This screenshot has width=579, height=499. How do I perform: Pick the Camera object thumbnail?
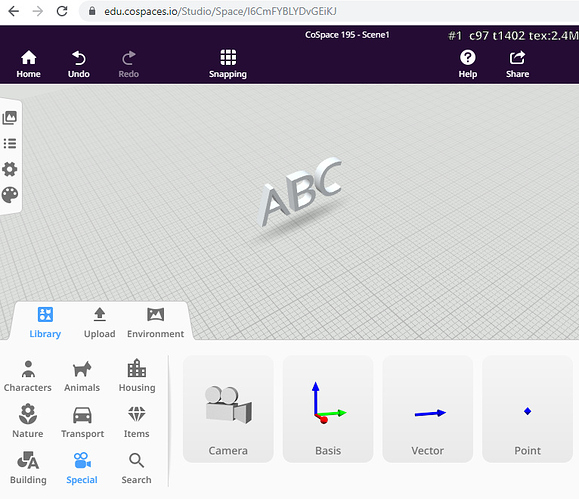(228, 409)
